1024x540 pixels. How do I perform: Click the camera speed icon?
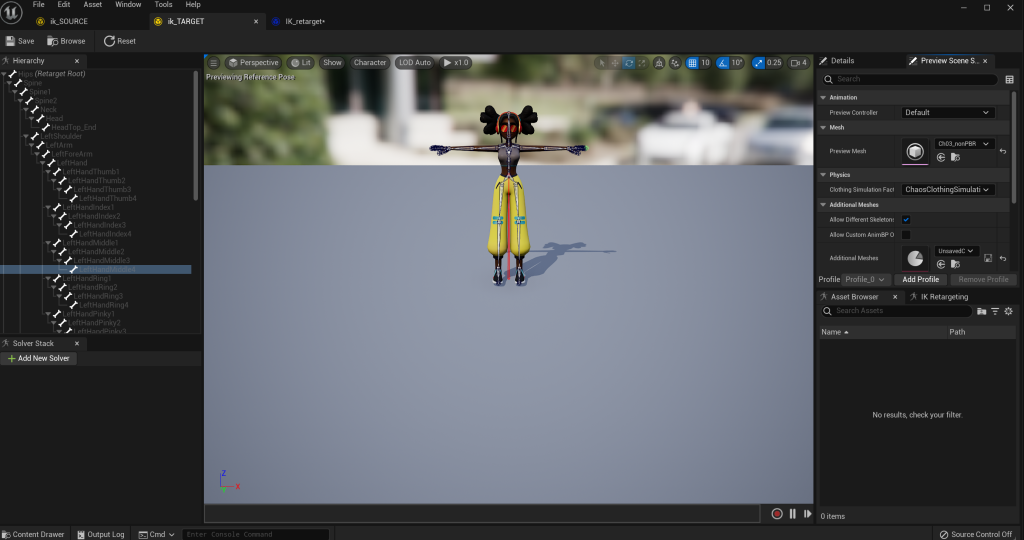tap(799, 63)
